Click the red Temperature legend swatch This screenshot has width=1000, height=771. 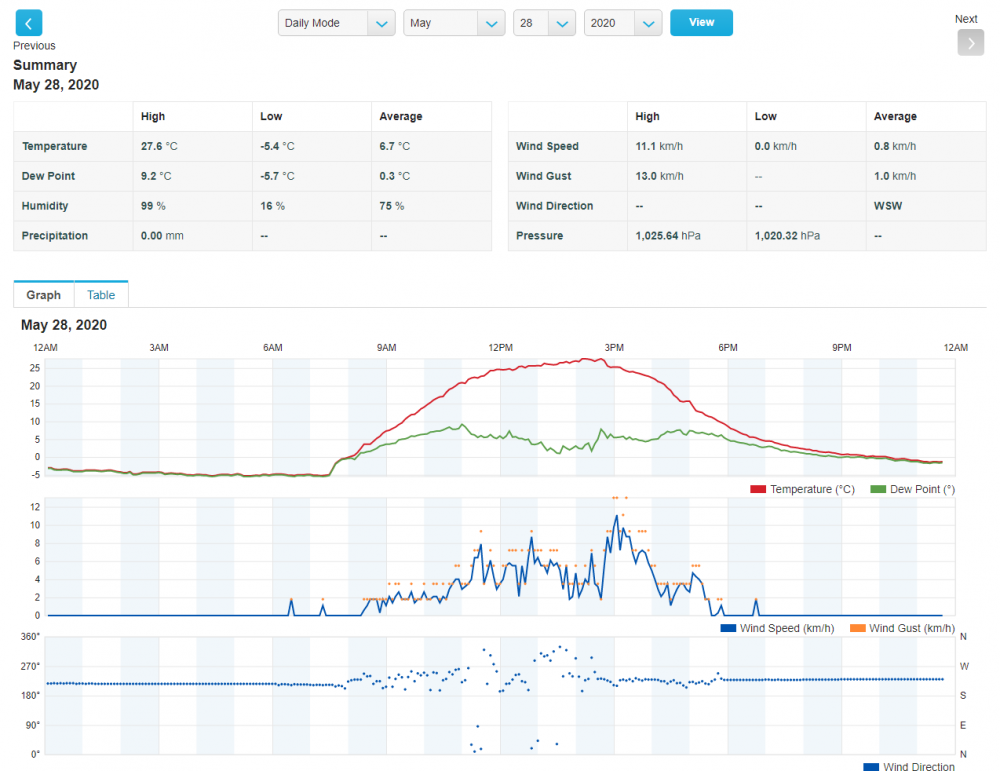coord(758,489)
